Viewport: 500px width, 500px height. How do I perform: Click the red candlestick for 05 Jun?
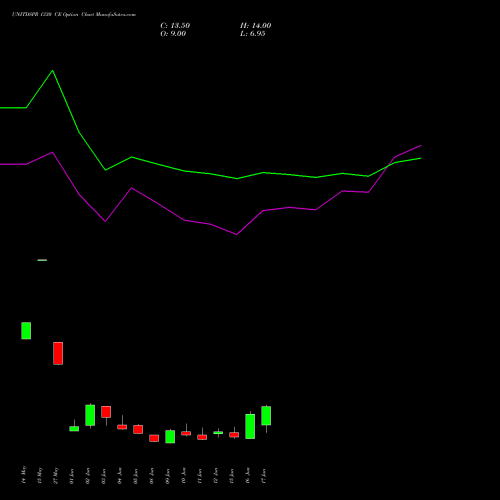click(x=138, y=429)
